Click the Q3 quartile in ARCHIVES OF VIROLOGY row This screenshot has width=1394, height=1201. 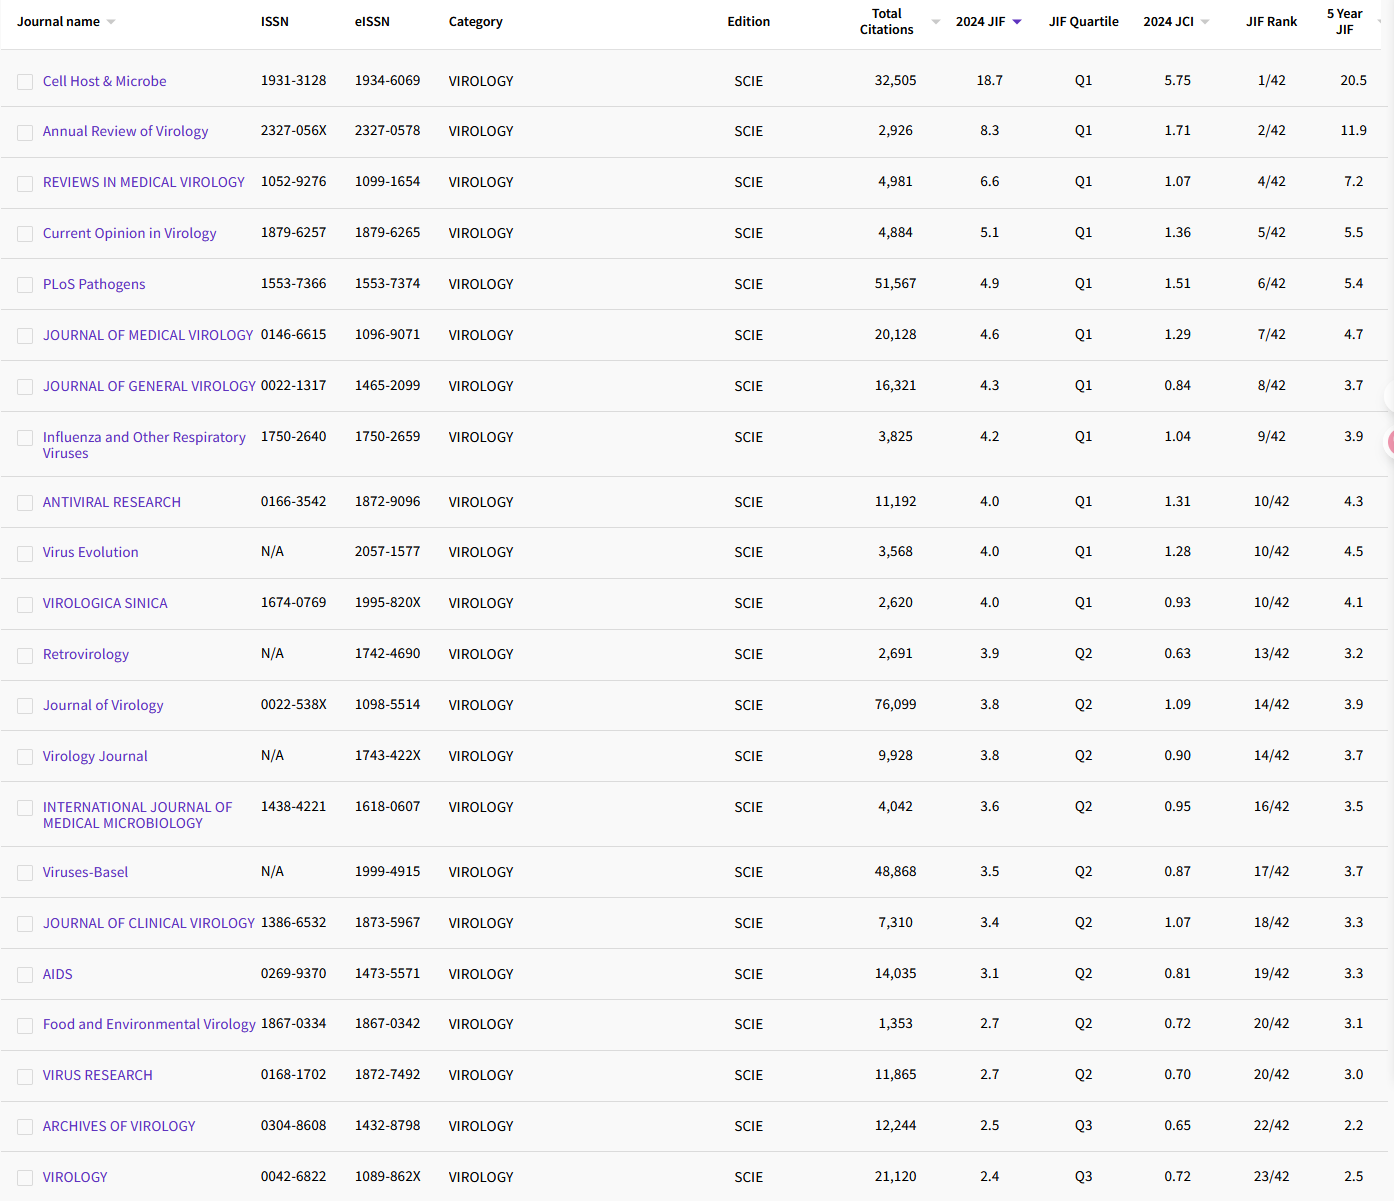1084,1125
